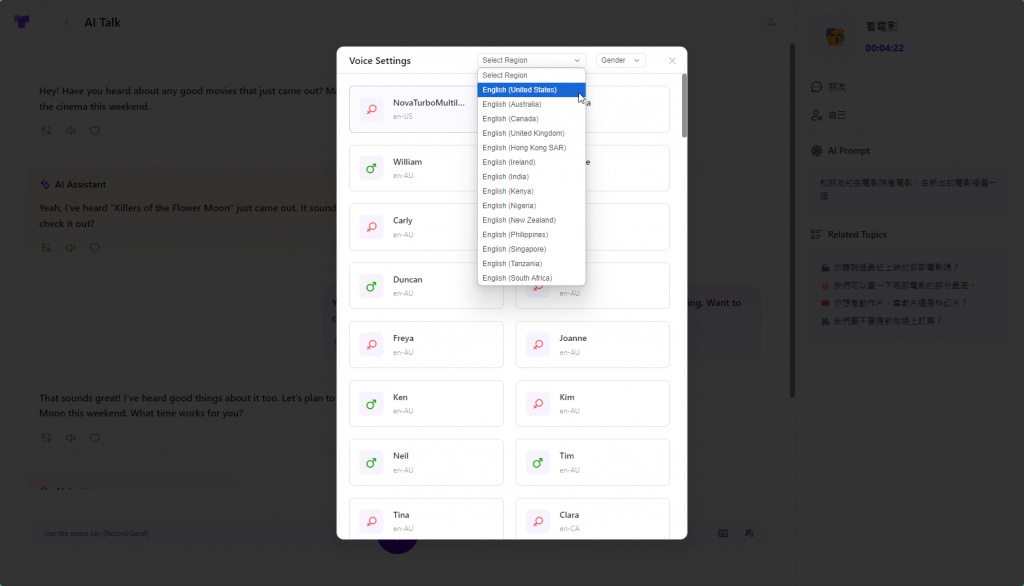Viewport: 1024px width, 586px height.
Task: Choose the Clara en-CA voice
Action: (x=592, y=519)
